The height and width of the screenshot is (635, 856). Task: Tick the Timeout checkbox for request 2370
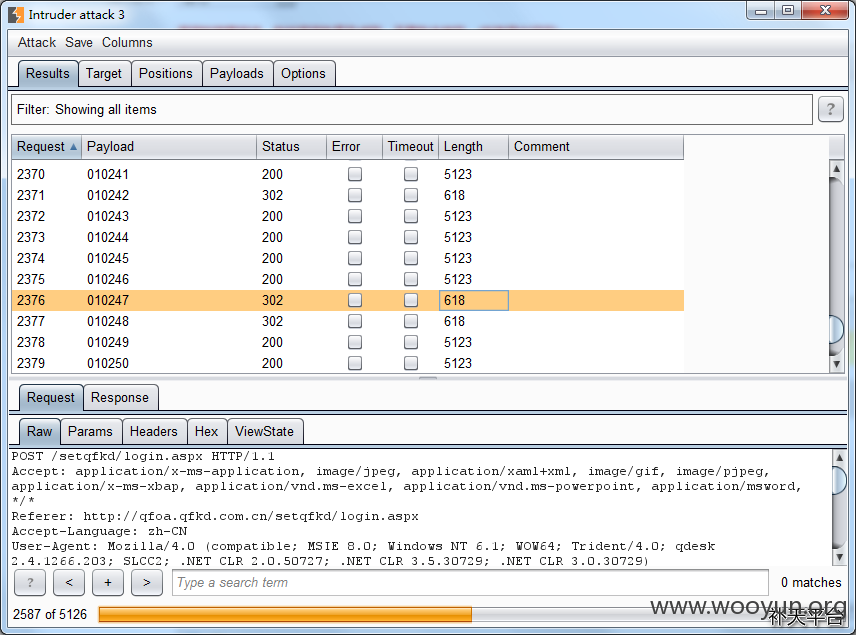pos(411,174)
